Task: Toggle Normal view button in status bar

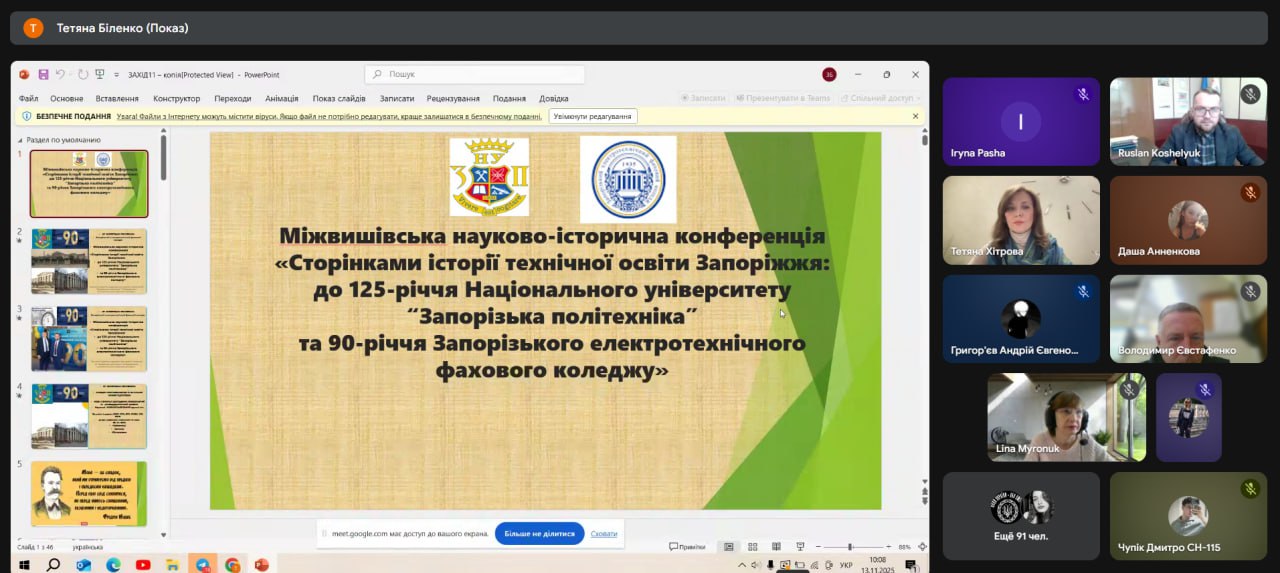Action: point(729,547)
